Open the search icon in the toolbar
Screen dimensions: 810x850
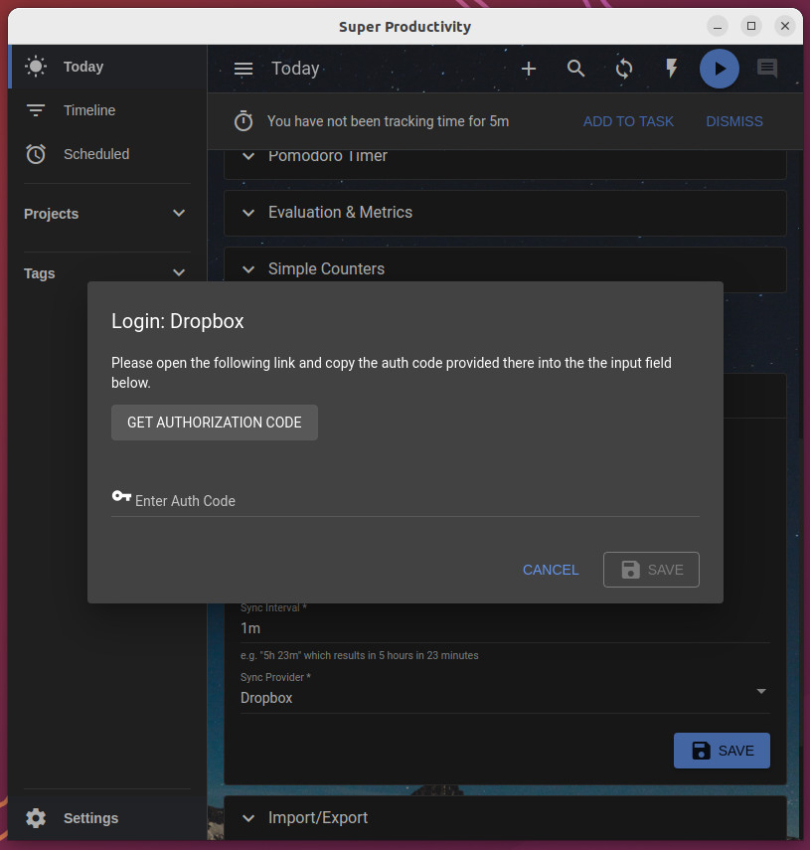point(576,68)
